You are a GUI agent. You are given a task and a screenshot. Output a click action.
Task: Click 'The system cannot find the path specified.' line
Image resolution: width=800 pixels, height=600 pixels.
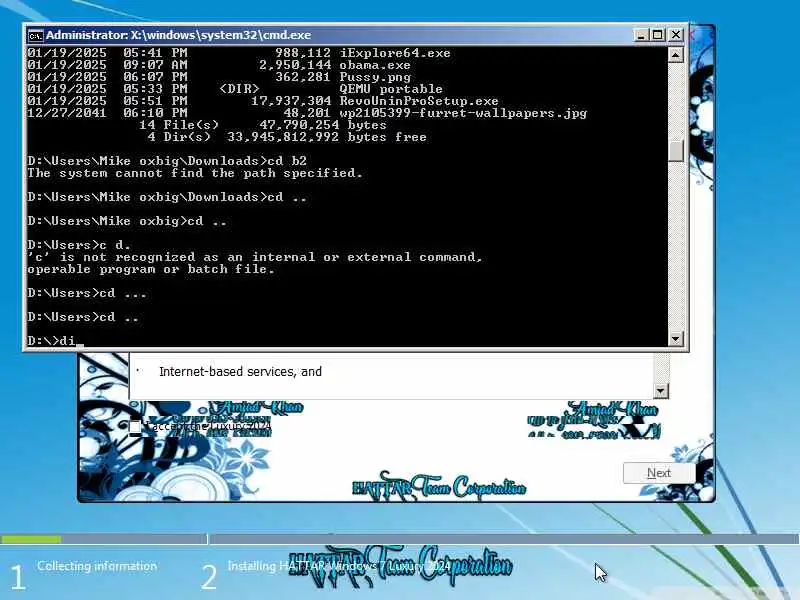pos(195,173)
